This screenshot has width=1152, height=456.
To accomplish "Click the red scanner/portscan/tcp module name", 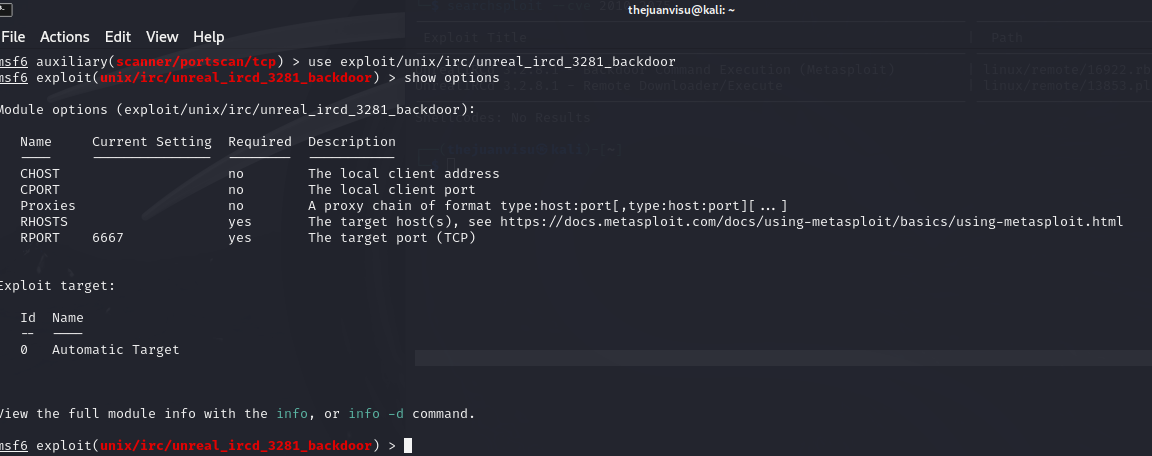I will 204,62.
